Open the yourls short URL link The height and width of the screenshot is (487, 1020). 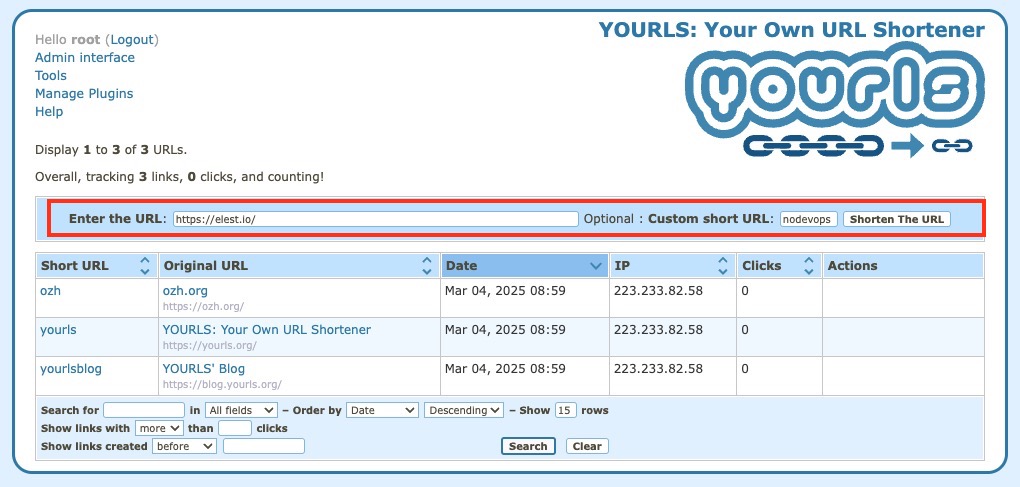[58, 330]
